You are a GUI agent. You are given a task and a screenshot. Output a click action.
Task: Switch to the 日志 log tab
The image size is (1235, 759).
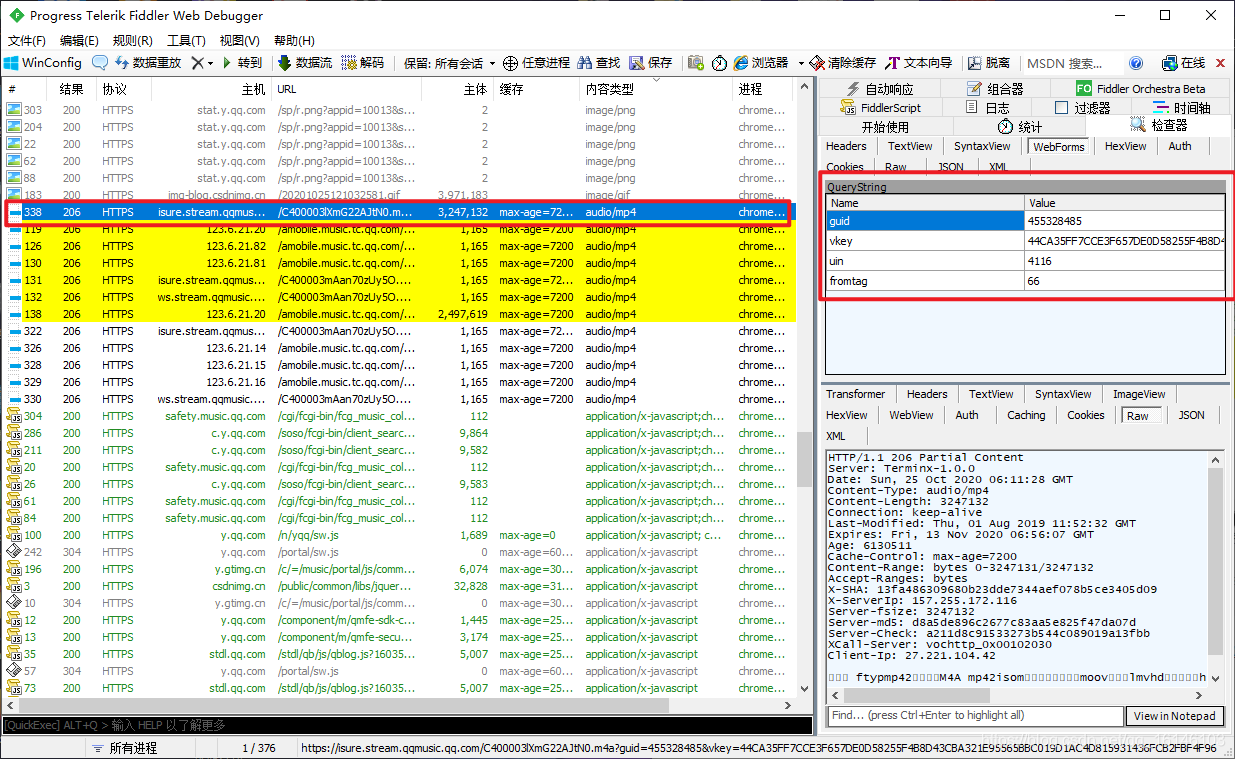coord(988,108)
